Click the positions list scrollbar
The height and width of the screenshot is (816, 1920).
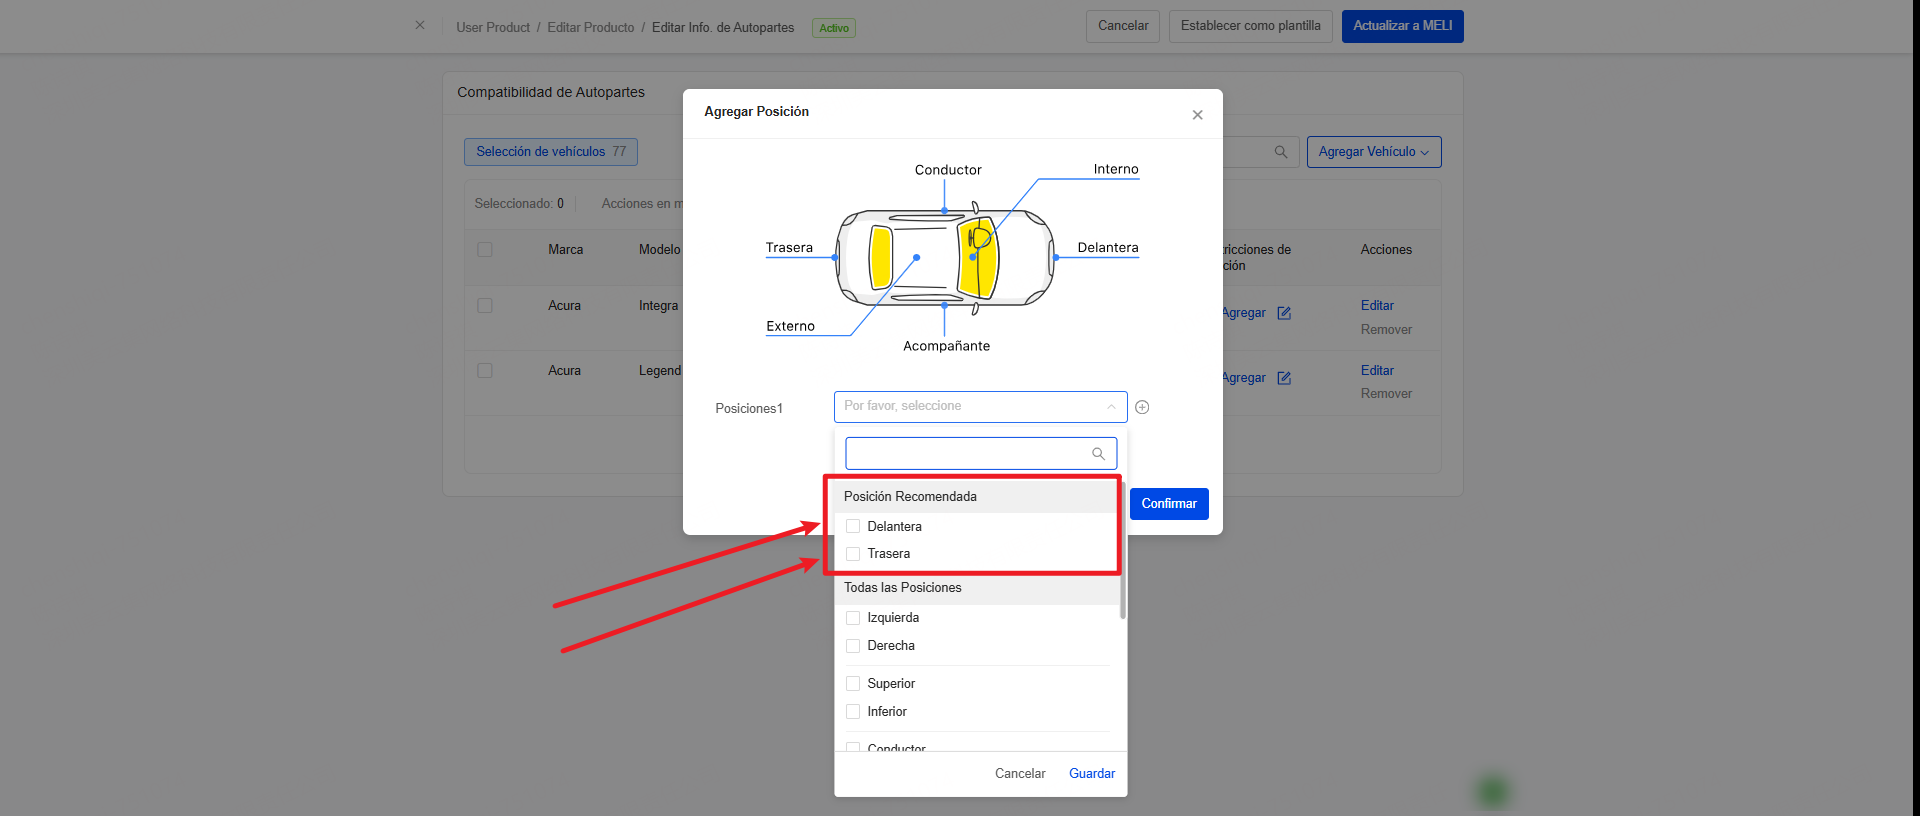(1123, 560)
